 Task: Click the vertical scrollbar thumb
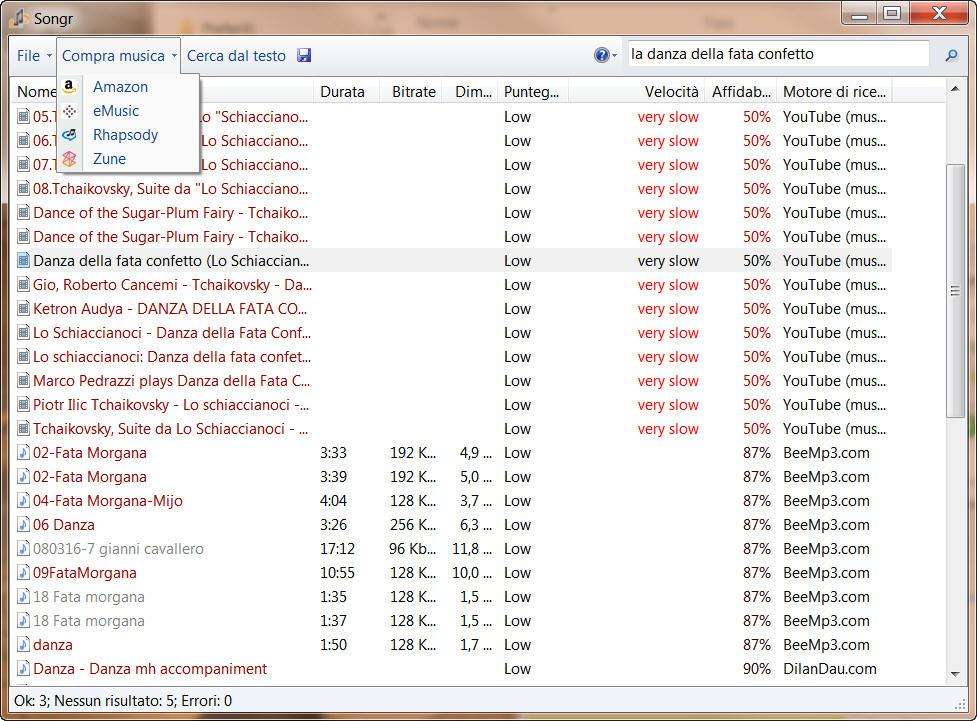[955, 290]
